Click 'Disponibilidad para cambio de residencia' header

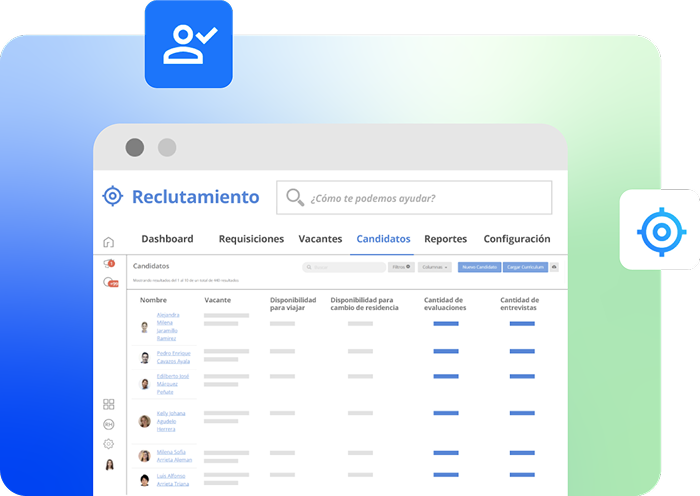click(364, 304)
